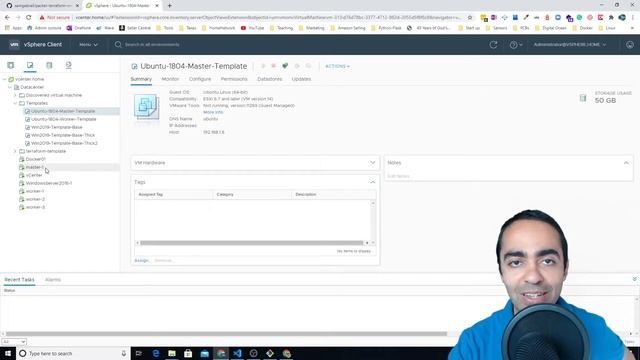Select the Docker01 virtual machine
This screenshot has height=360, width=640.
point(36,159)
